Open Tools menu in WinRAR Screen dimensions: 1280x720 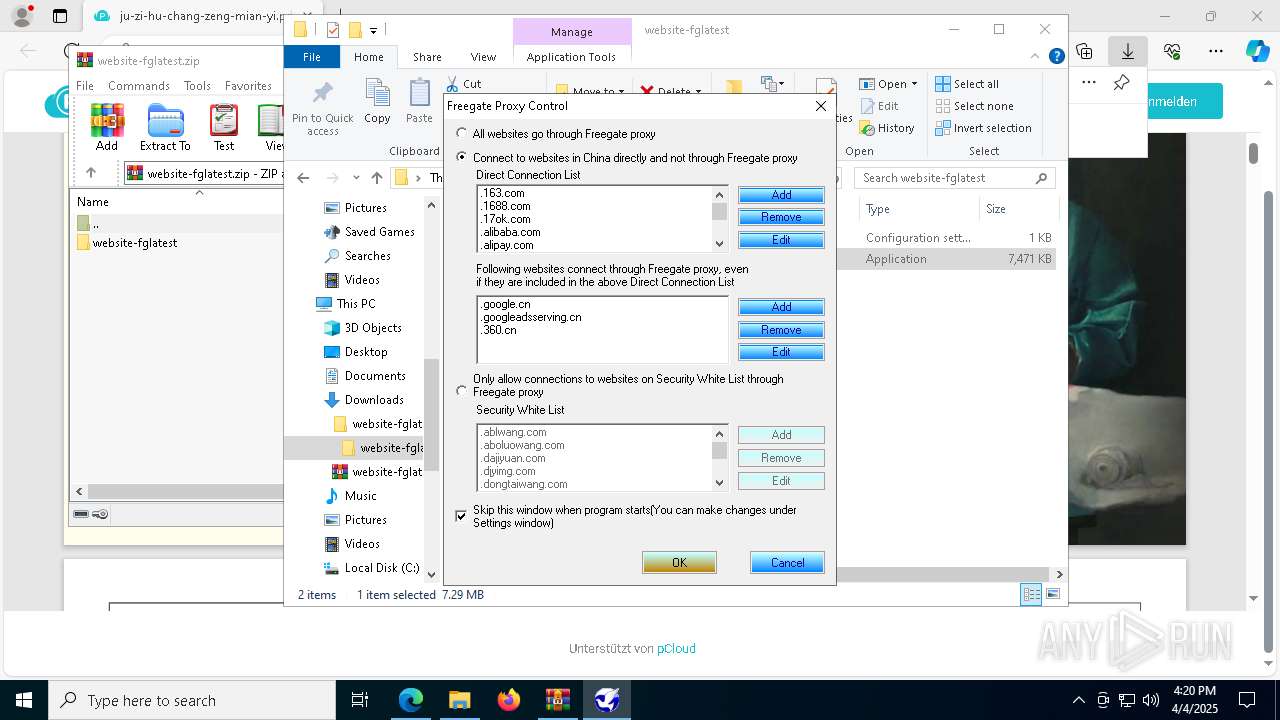click(197, 86)
